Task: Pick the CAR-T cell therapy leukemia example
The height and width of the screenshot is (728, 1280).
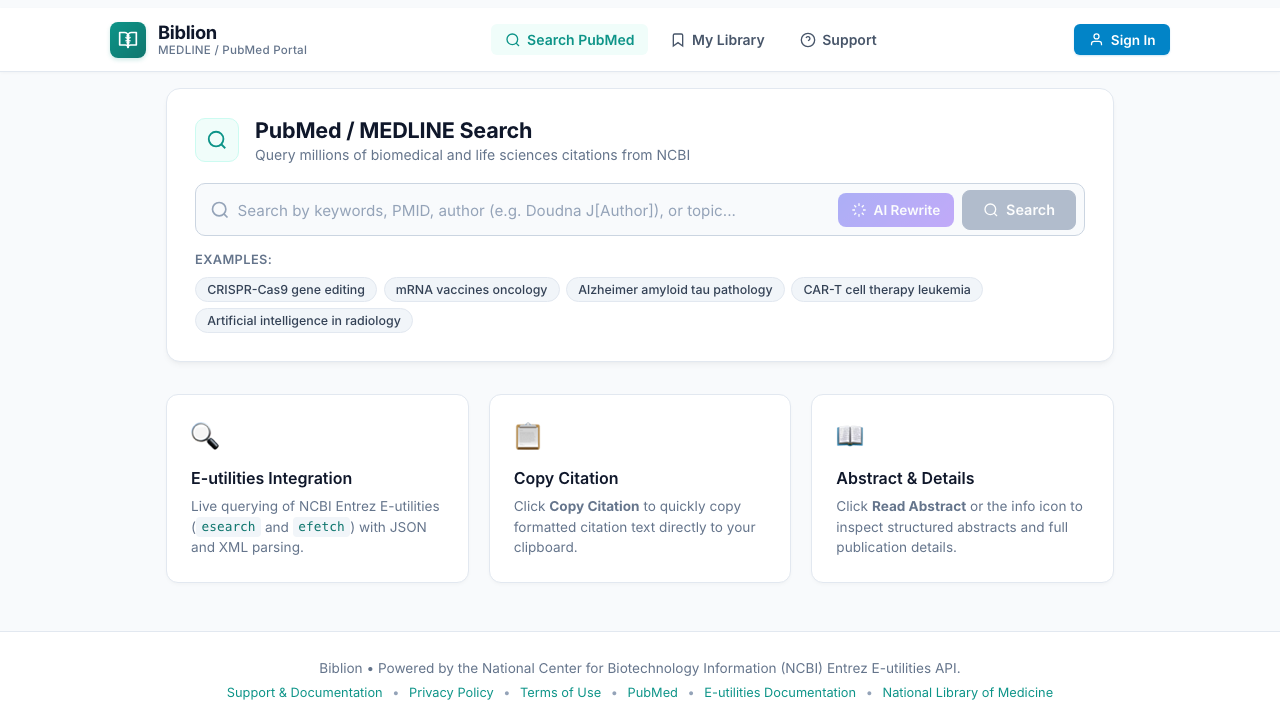Action: pyautogui.click(x=887, y=290)
